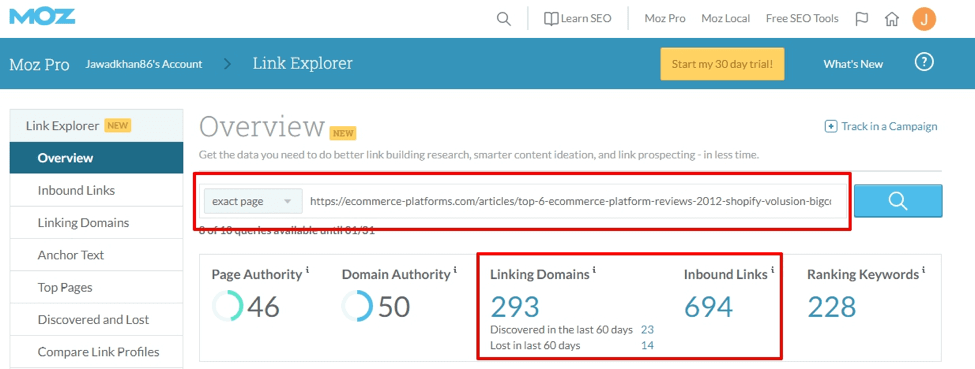Click the 14 lost domains count
Viewport: 975px width, 369px height.
pyautogui.click(x=647, y=345)
